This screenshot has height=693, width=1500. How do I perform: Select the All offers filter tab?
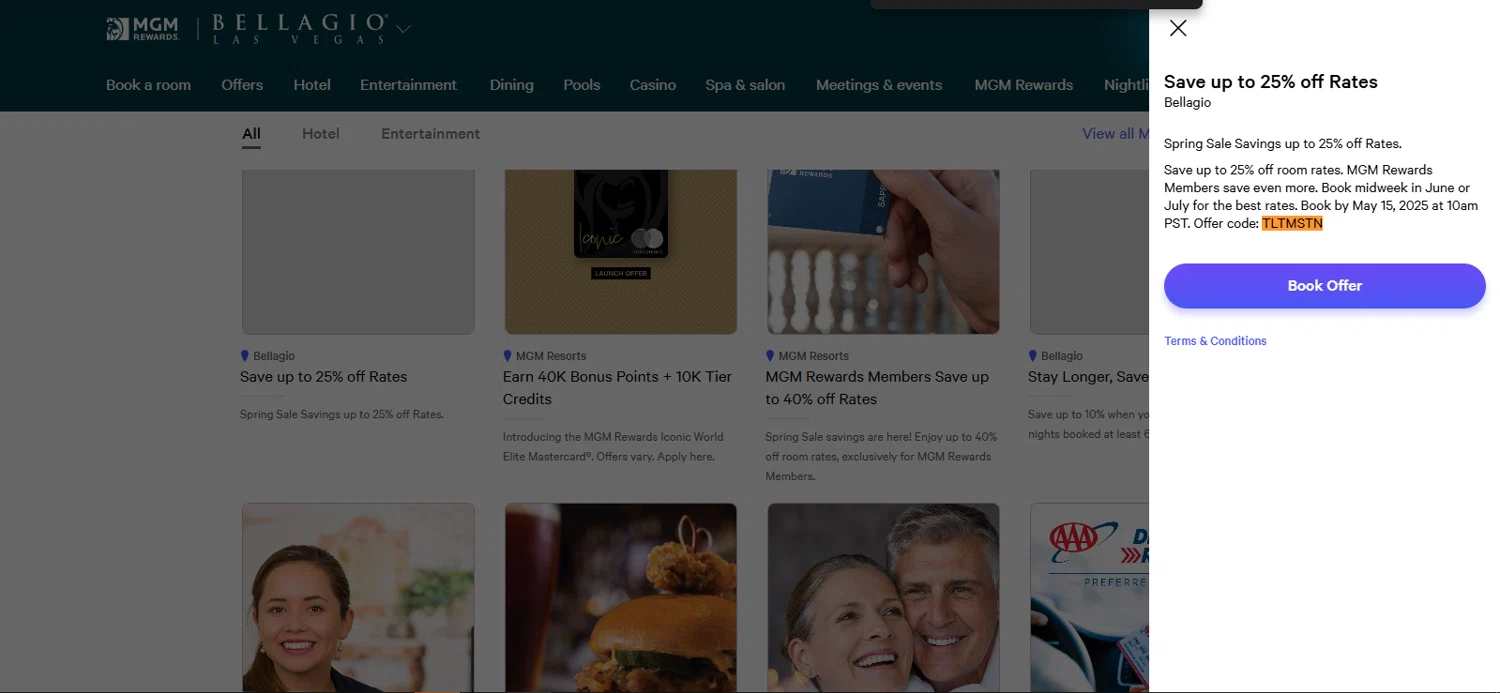click(x=251, y=134)
